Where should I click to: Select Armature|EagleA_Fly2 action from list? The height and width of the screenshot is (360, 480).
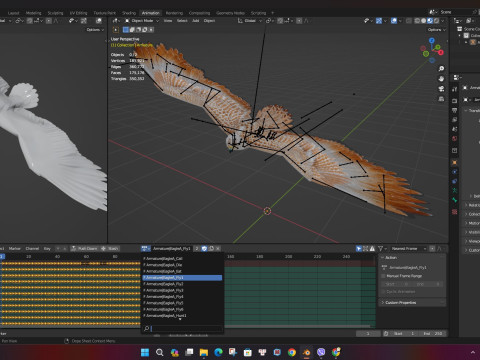(x=182, y=284)
